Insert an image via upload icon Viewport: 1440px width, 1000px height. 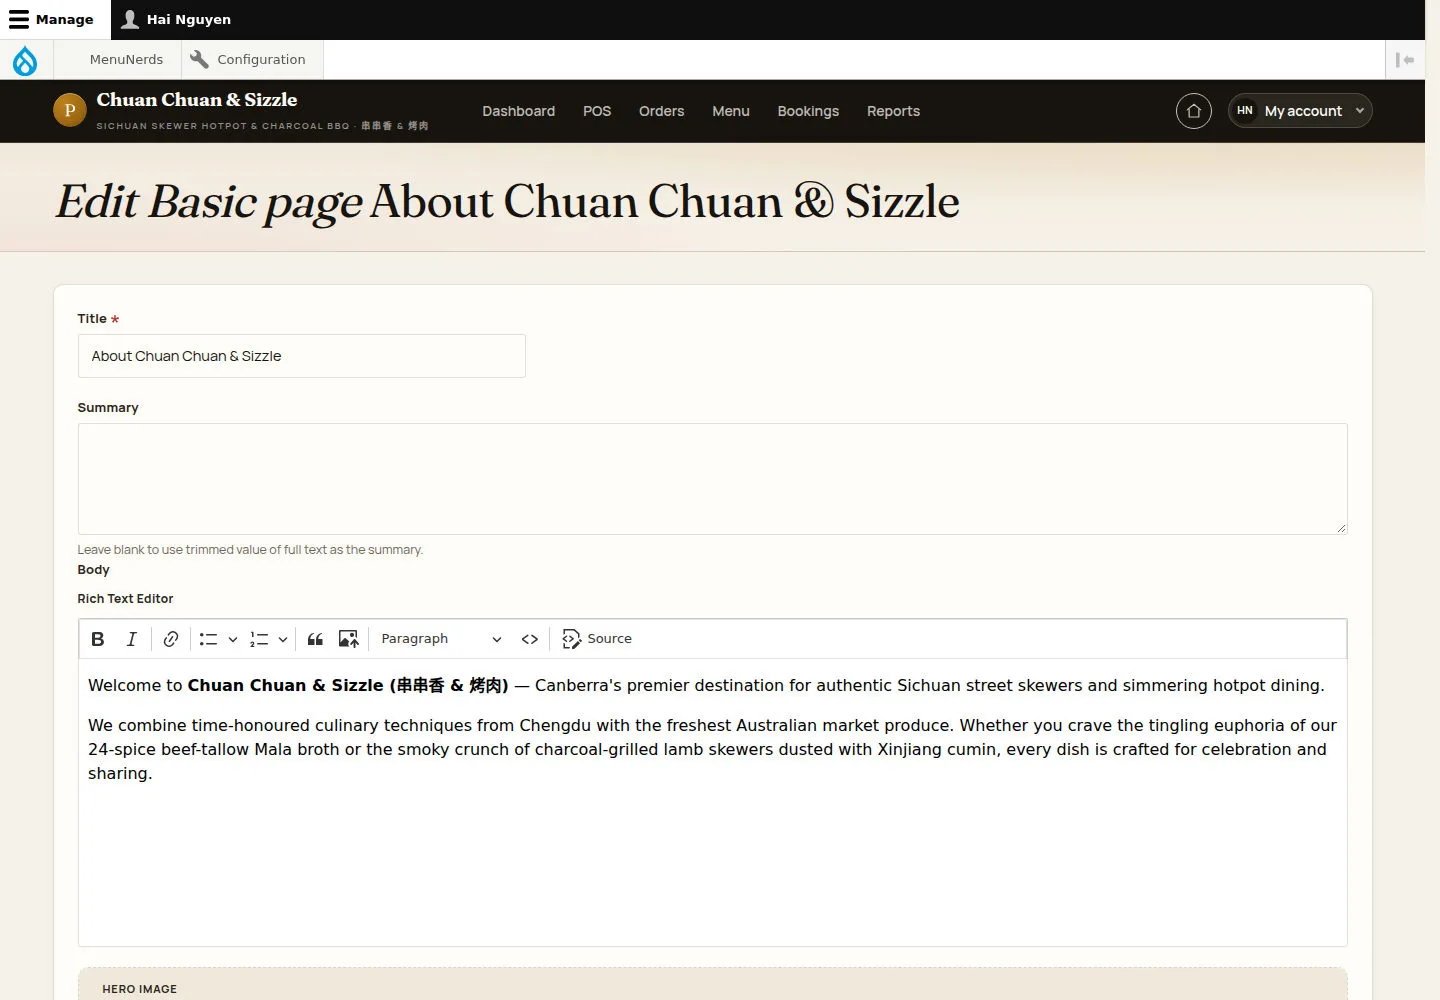pyautogui.click(x=348, y=639)
